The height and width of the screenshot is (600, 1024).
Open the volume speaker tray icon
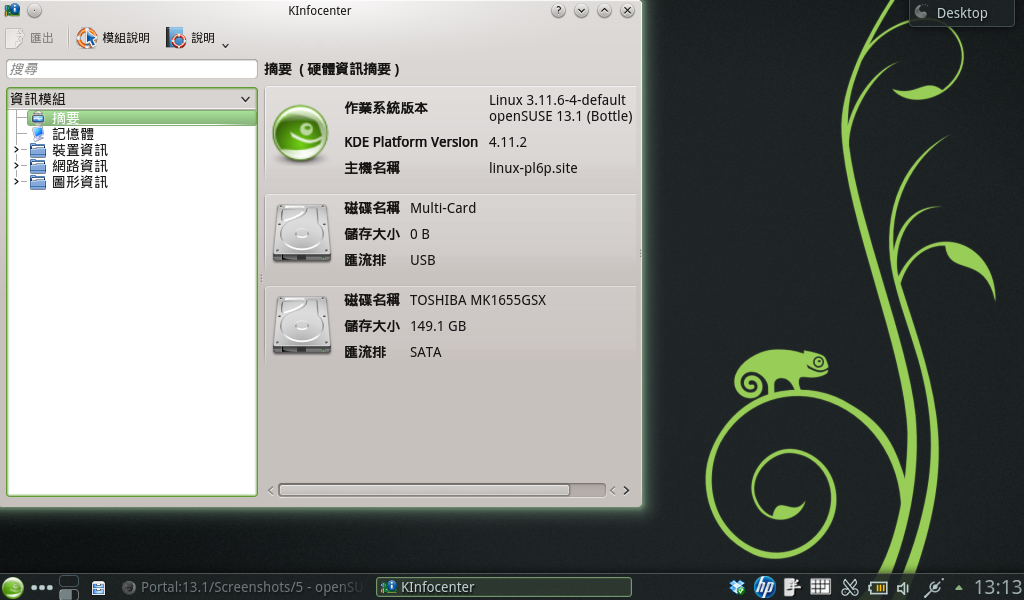904,587
